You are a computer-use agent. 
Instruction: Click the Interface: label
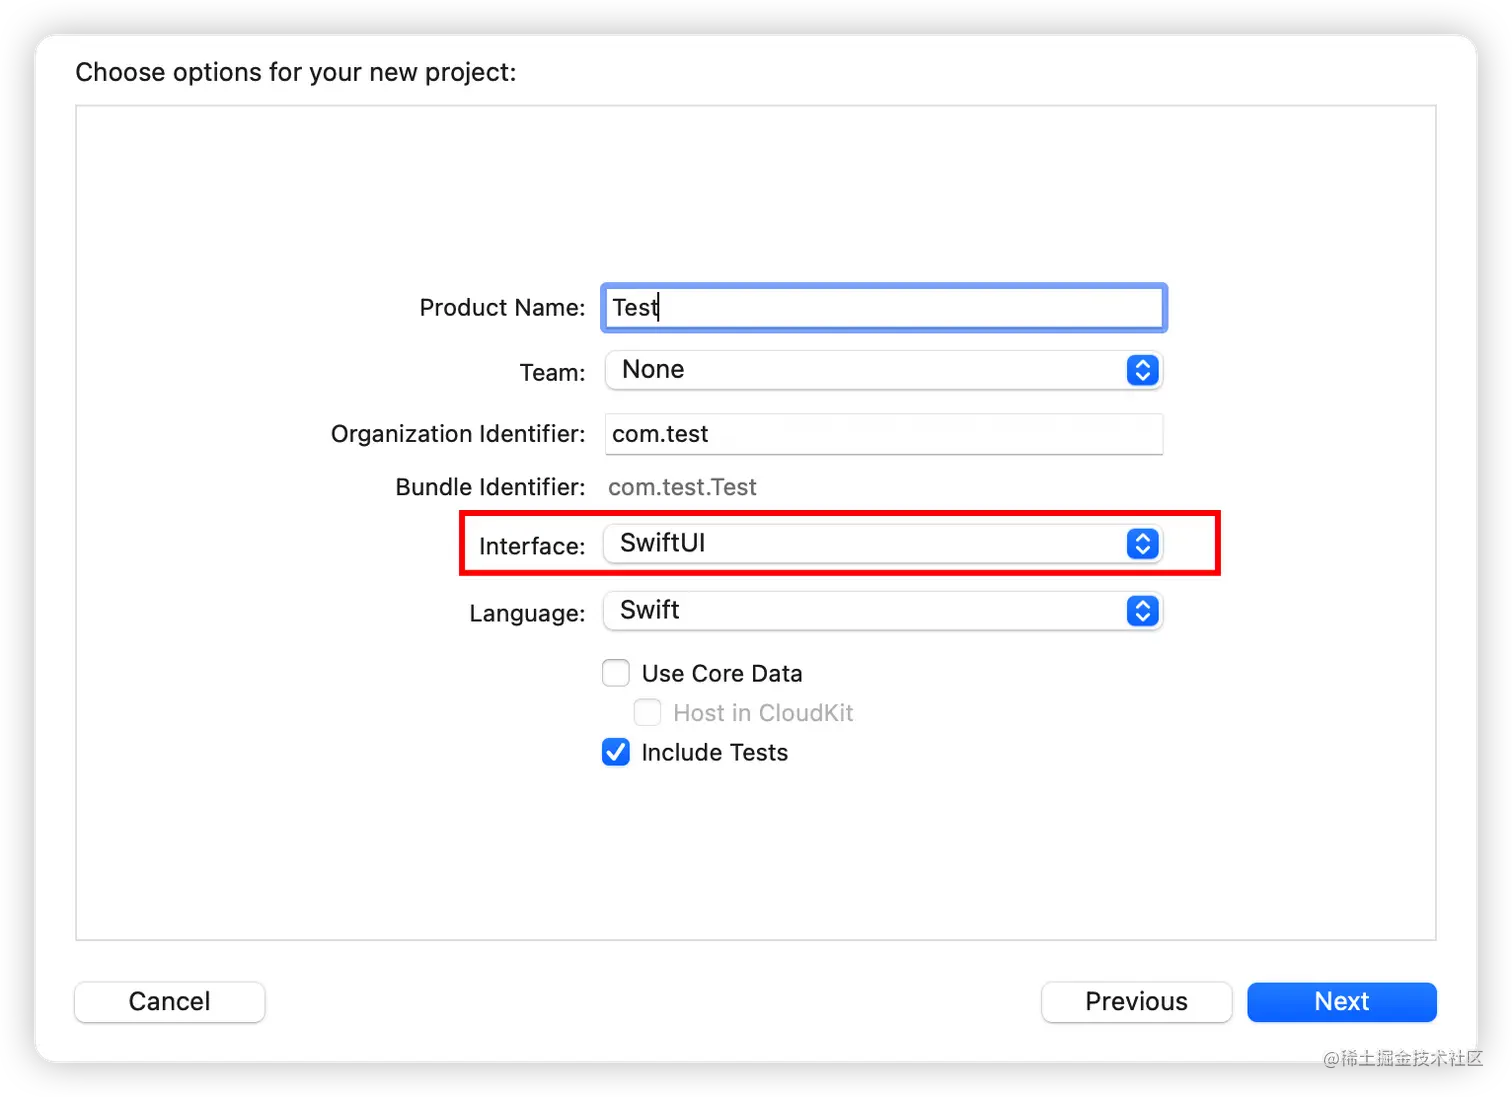point(532,546)
